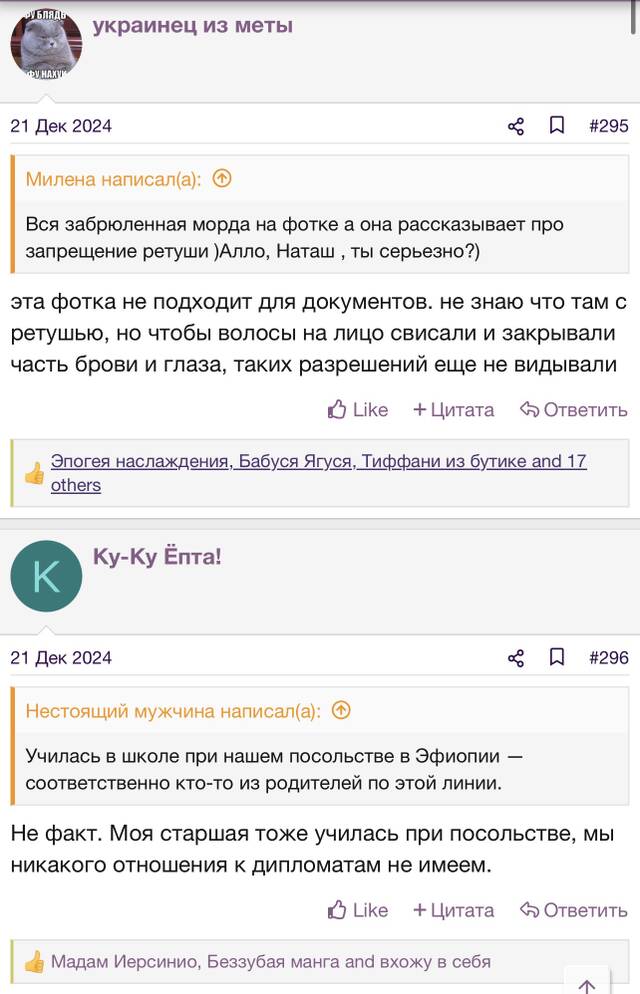Jump to Милена's quoted original post
640x994 pixels.
[222, 179]
